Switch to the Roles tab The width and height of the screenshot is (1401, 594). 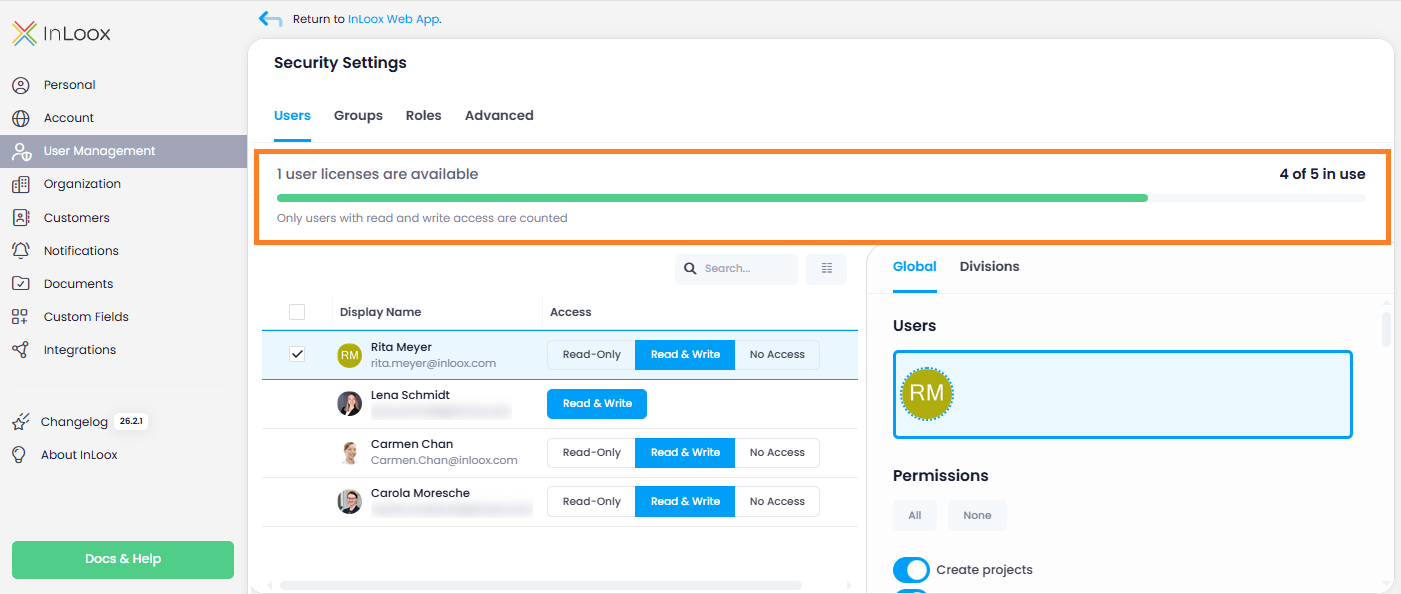click(x=424, y=116)
